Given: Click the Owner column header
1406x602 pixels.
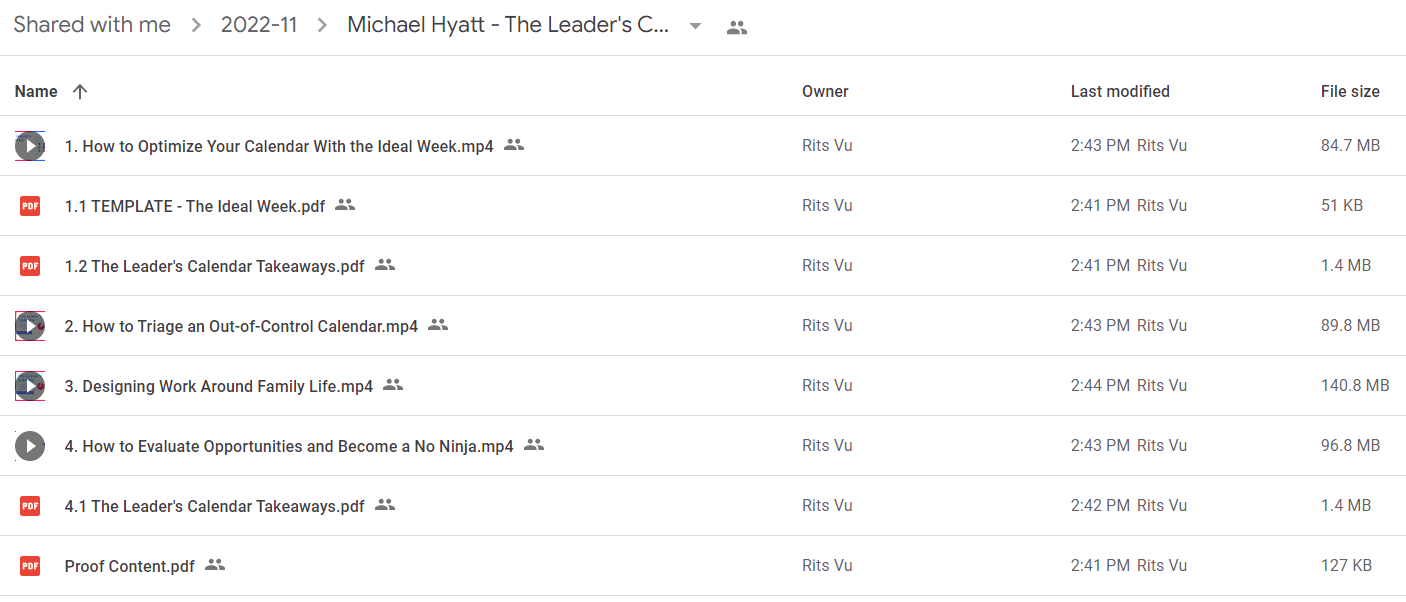Looking at the screenshot, I should pyautogui.click(x=825, y=91).
